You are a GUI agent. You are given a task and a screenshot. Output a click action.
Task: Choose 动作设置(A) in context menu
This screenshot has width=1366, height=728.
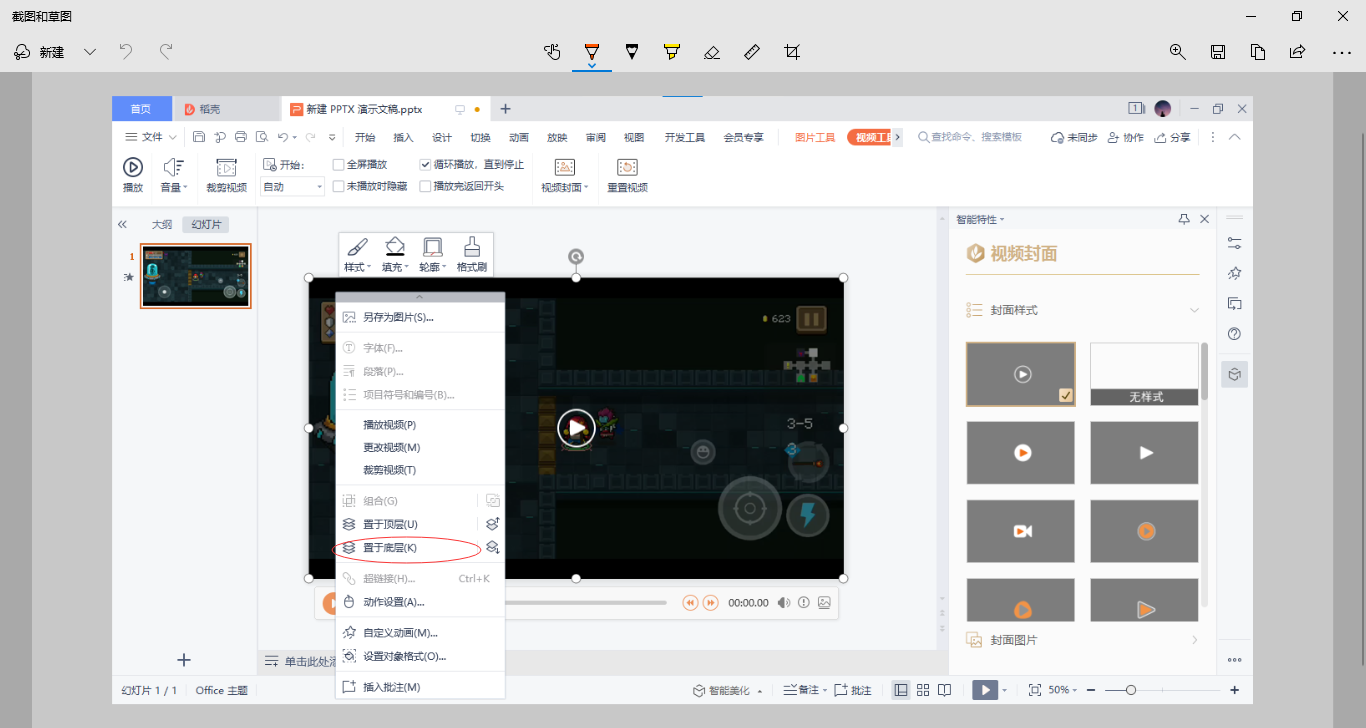(x=420, y=602)
